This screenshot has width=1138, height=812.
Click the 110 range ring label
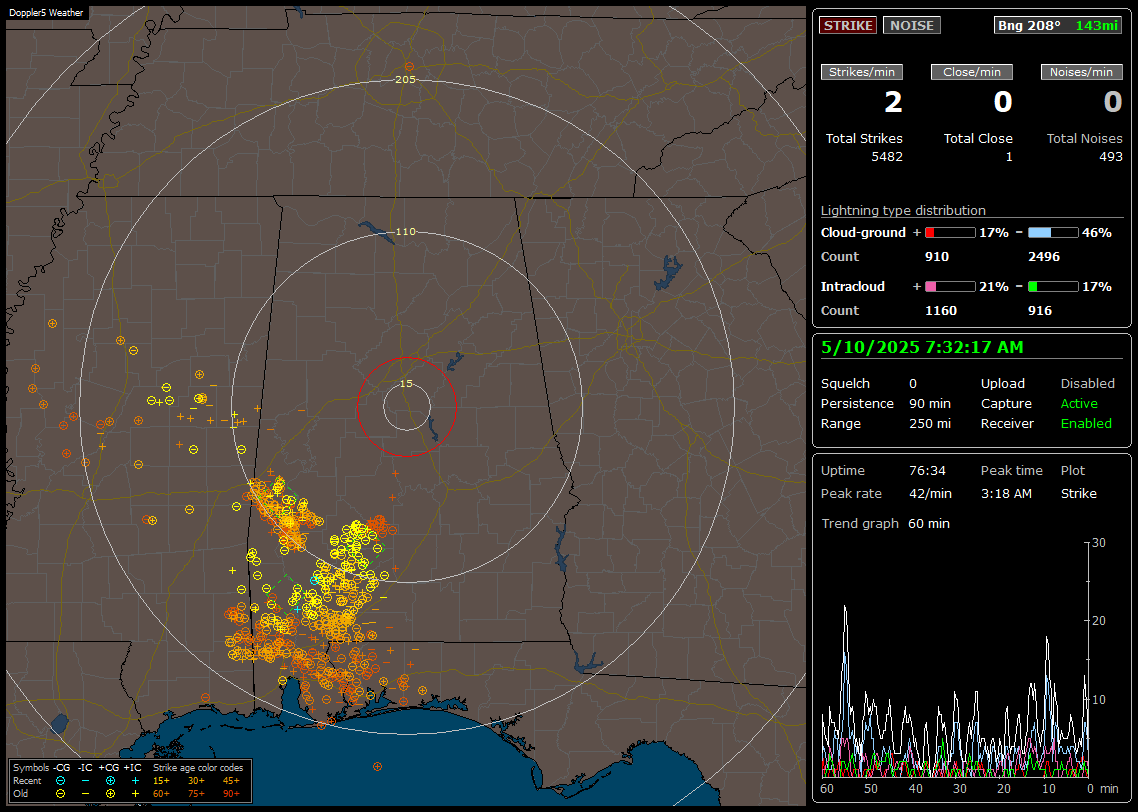tap(405, 231)
